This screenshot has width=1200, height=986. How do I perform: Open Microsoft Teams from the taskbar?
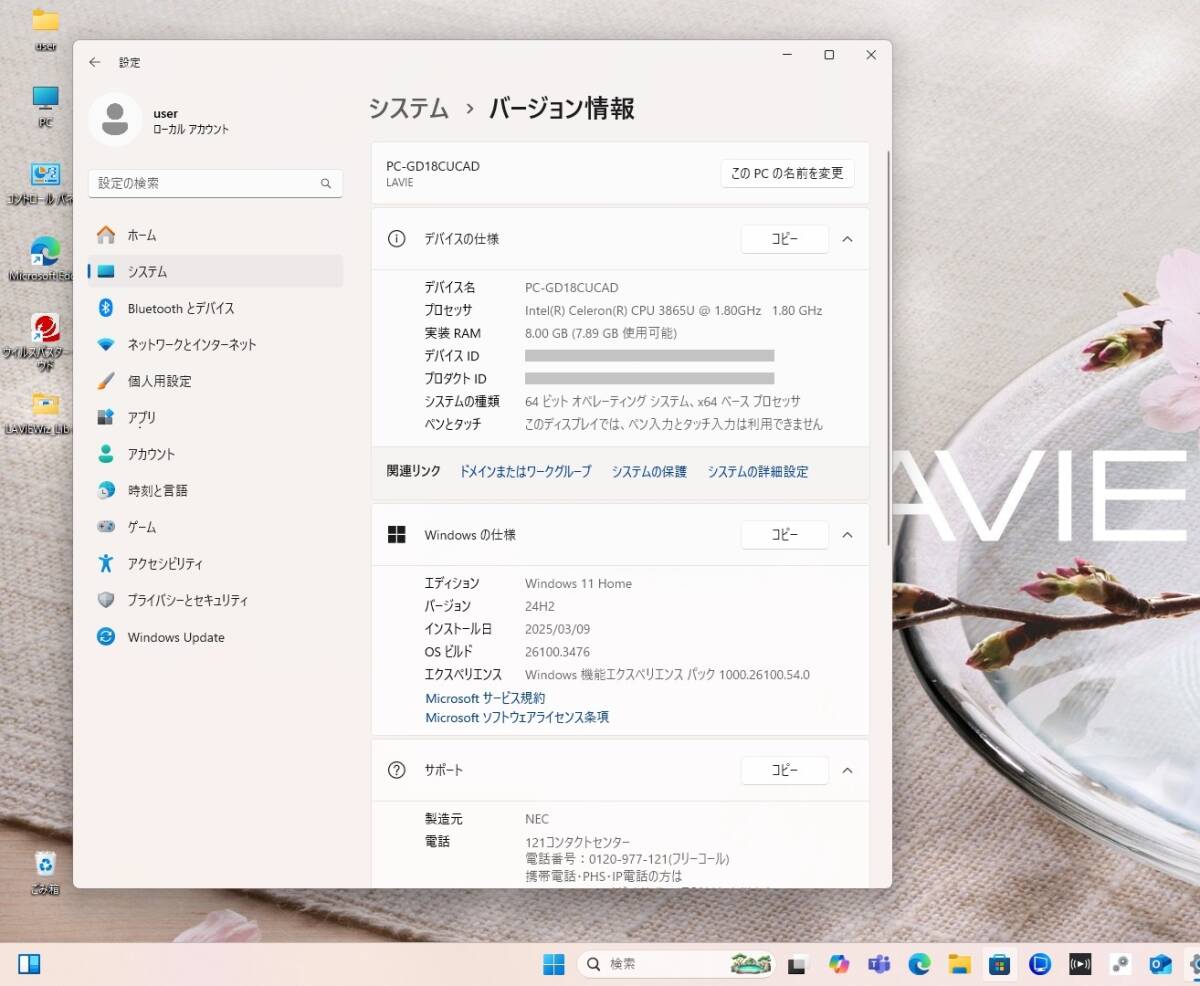pos(879,964)
